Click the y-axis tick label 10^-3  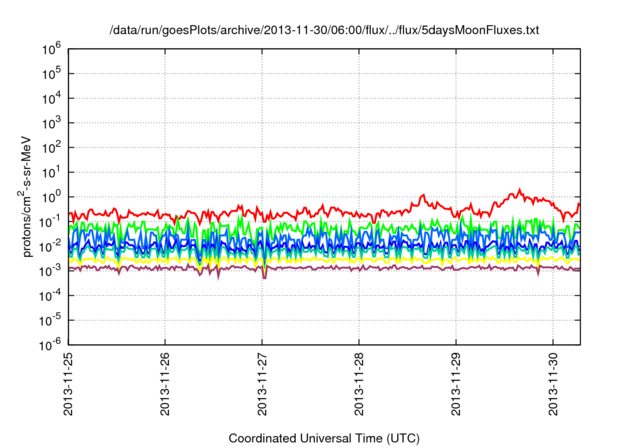click(x=50, y=272)
